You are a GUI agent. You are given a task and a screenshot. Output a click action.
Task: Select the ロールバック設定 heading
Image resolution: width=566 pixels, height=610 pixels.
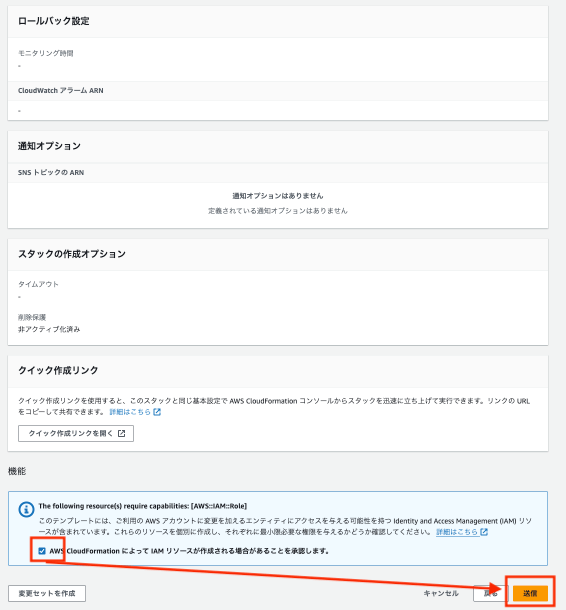(54, 21)
